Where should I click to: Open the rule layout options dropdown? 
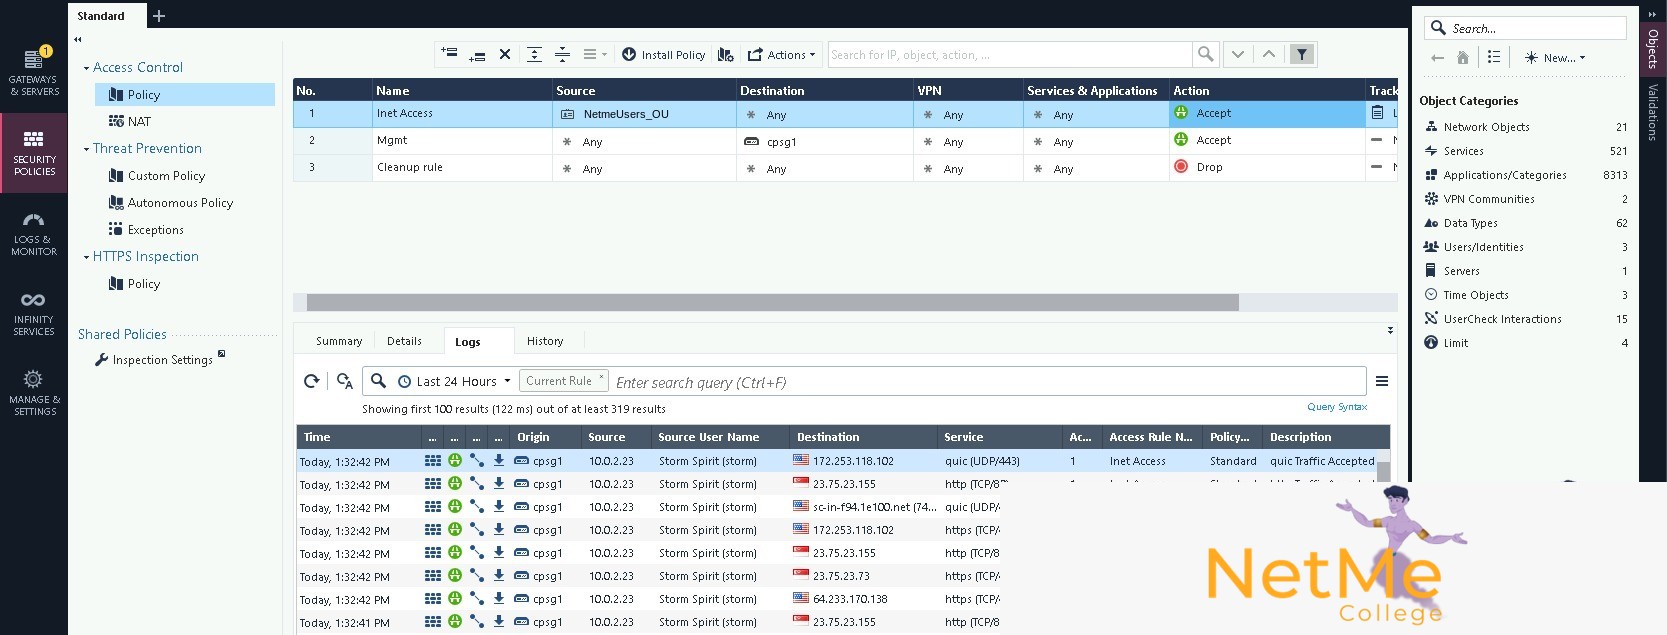(x=594, y=54)
